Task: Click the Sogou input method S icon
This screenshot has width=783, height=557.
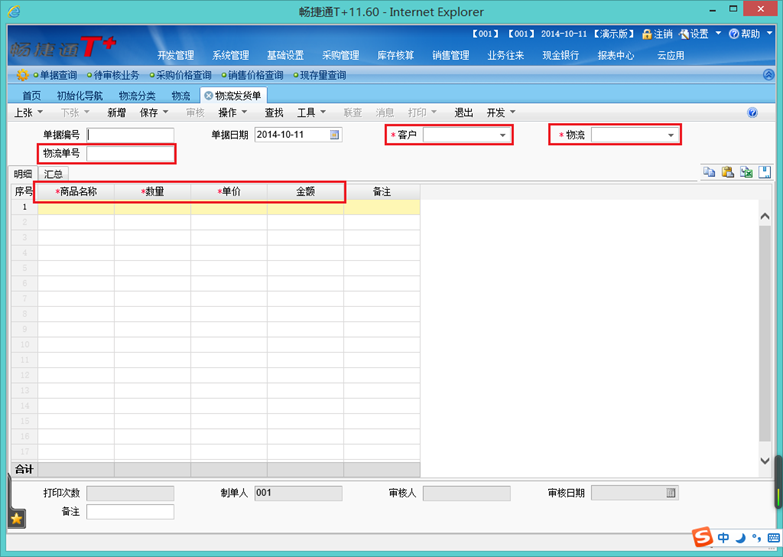Action: tap(703, 538)
